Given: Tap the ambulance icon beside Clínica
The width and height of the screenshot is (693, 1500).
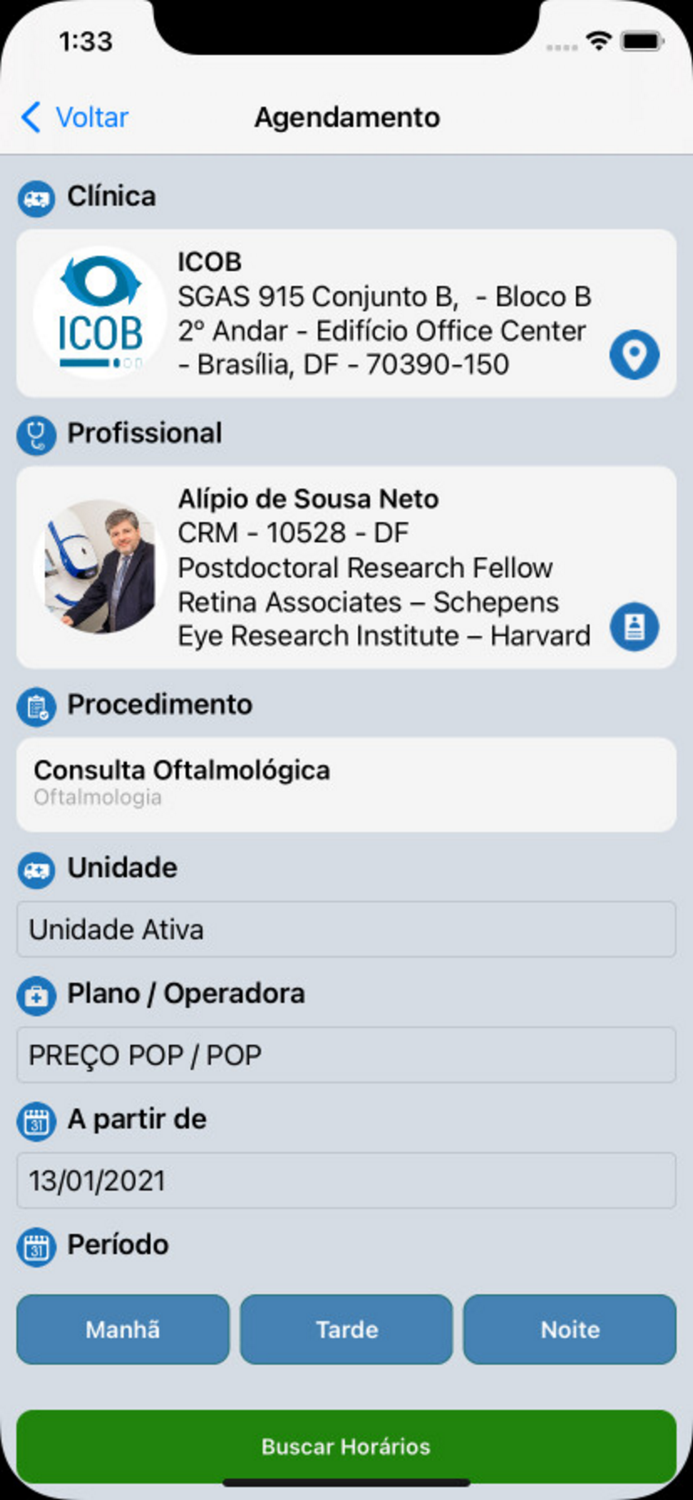Looking at the screenshot, I should 37,198.
